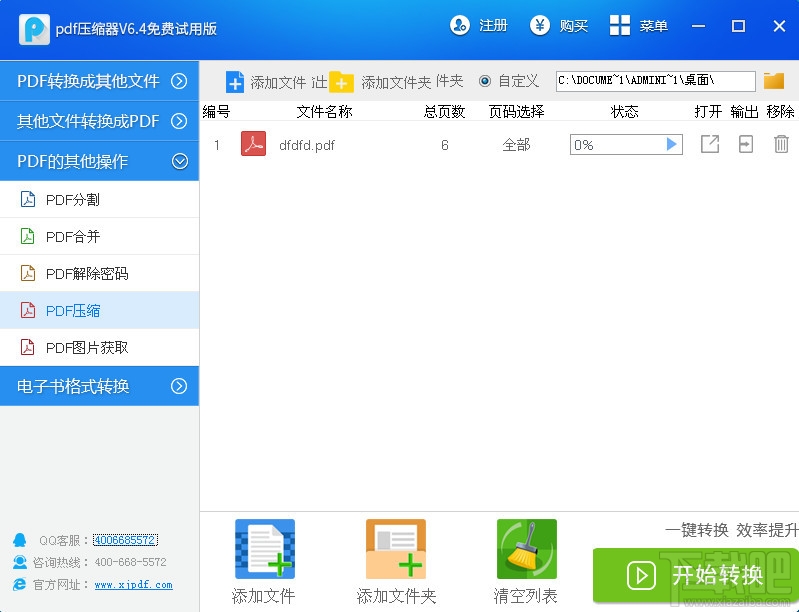Click the large 添加文件 bottom icon
The height and width of the screenshot is (612, 799).
coord(264,549)
